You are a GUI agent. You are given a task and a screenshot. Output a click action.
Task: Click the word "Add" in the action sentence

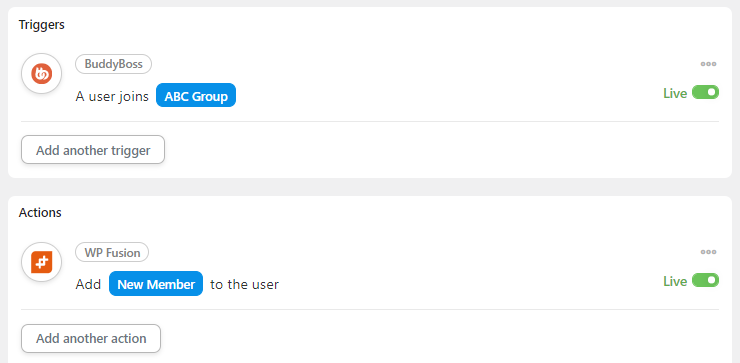(x=88, y=285)
